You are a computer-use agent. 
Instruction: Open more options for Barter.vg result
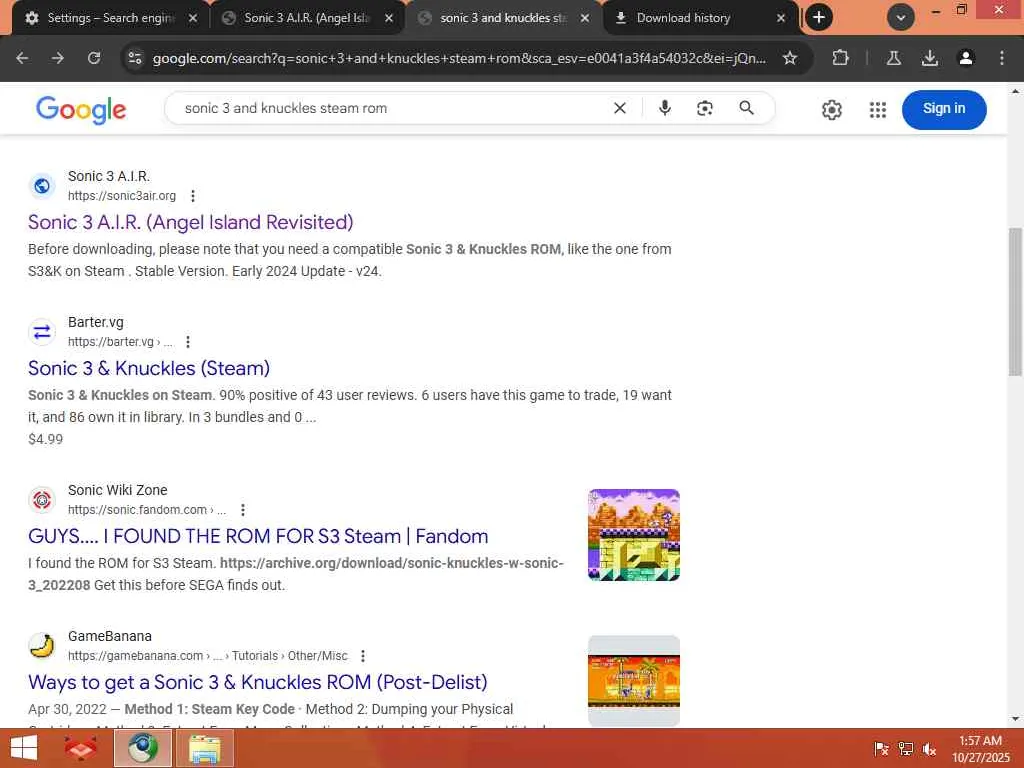[187, 342]
